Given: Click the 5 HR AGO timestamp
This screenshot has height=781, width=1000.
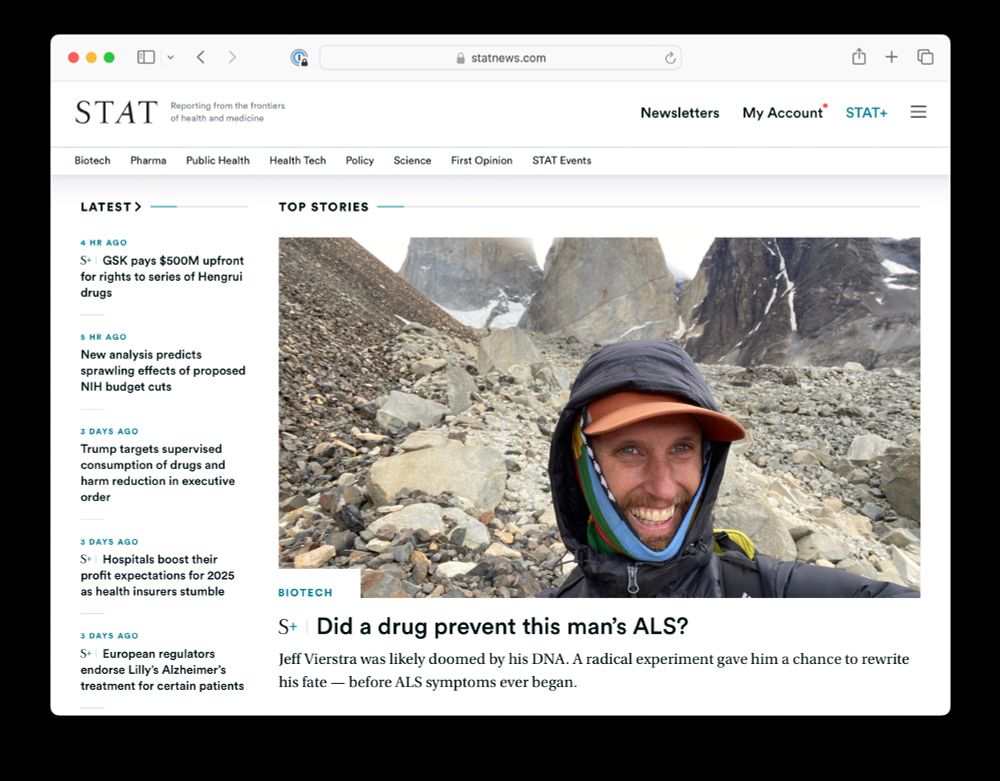Looking at the screenshot, I should [103, 337].
